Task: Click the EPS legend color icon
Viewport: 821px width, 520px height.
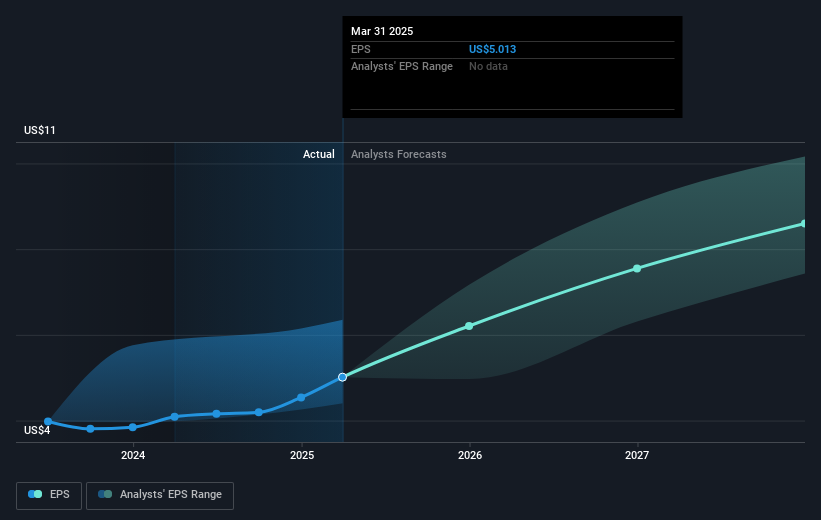Action: (x=35, y=494)
